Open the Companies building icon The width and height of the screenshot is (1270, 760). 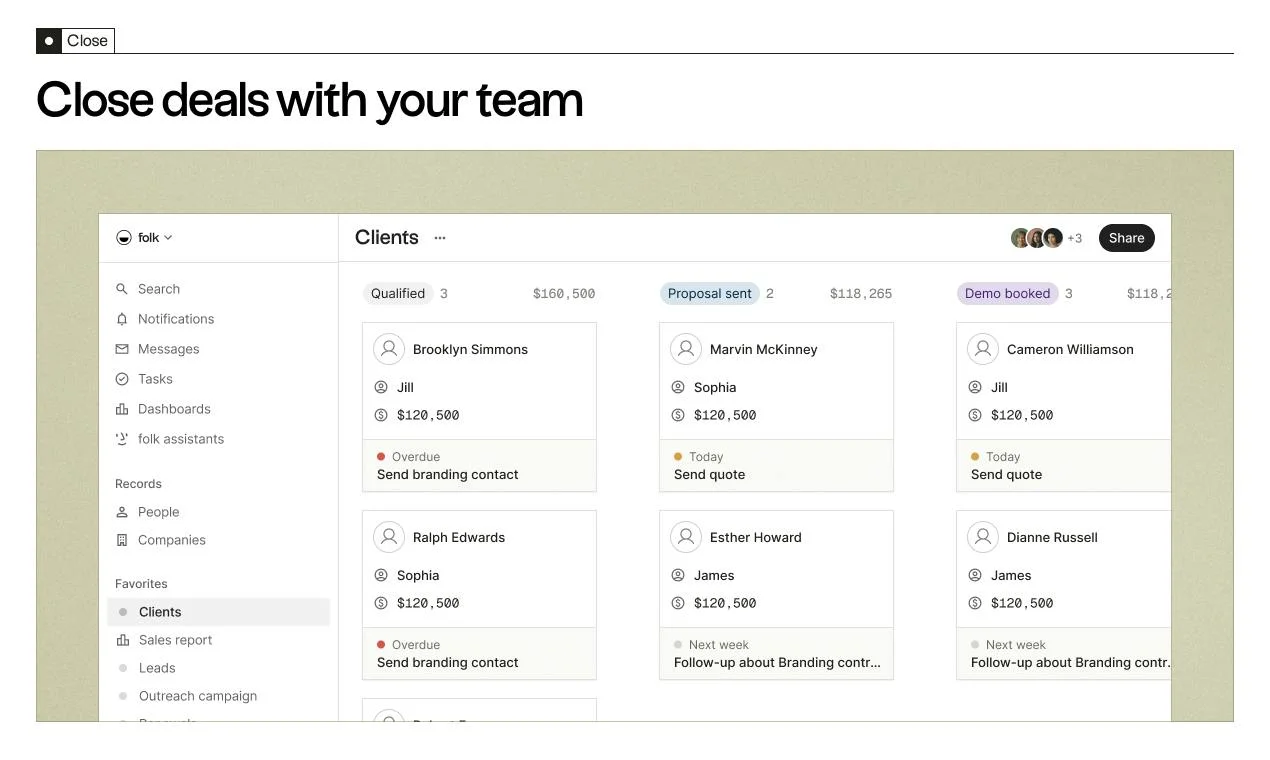point(122,540)
